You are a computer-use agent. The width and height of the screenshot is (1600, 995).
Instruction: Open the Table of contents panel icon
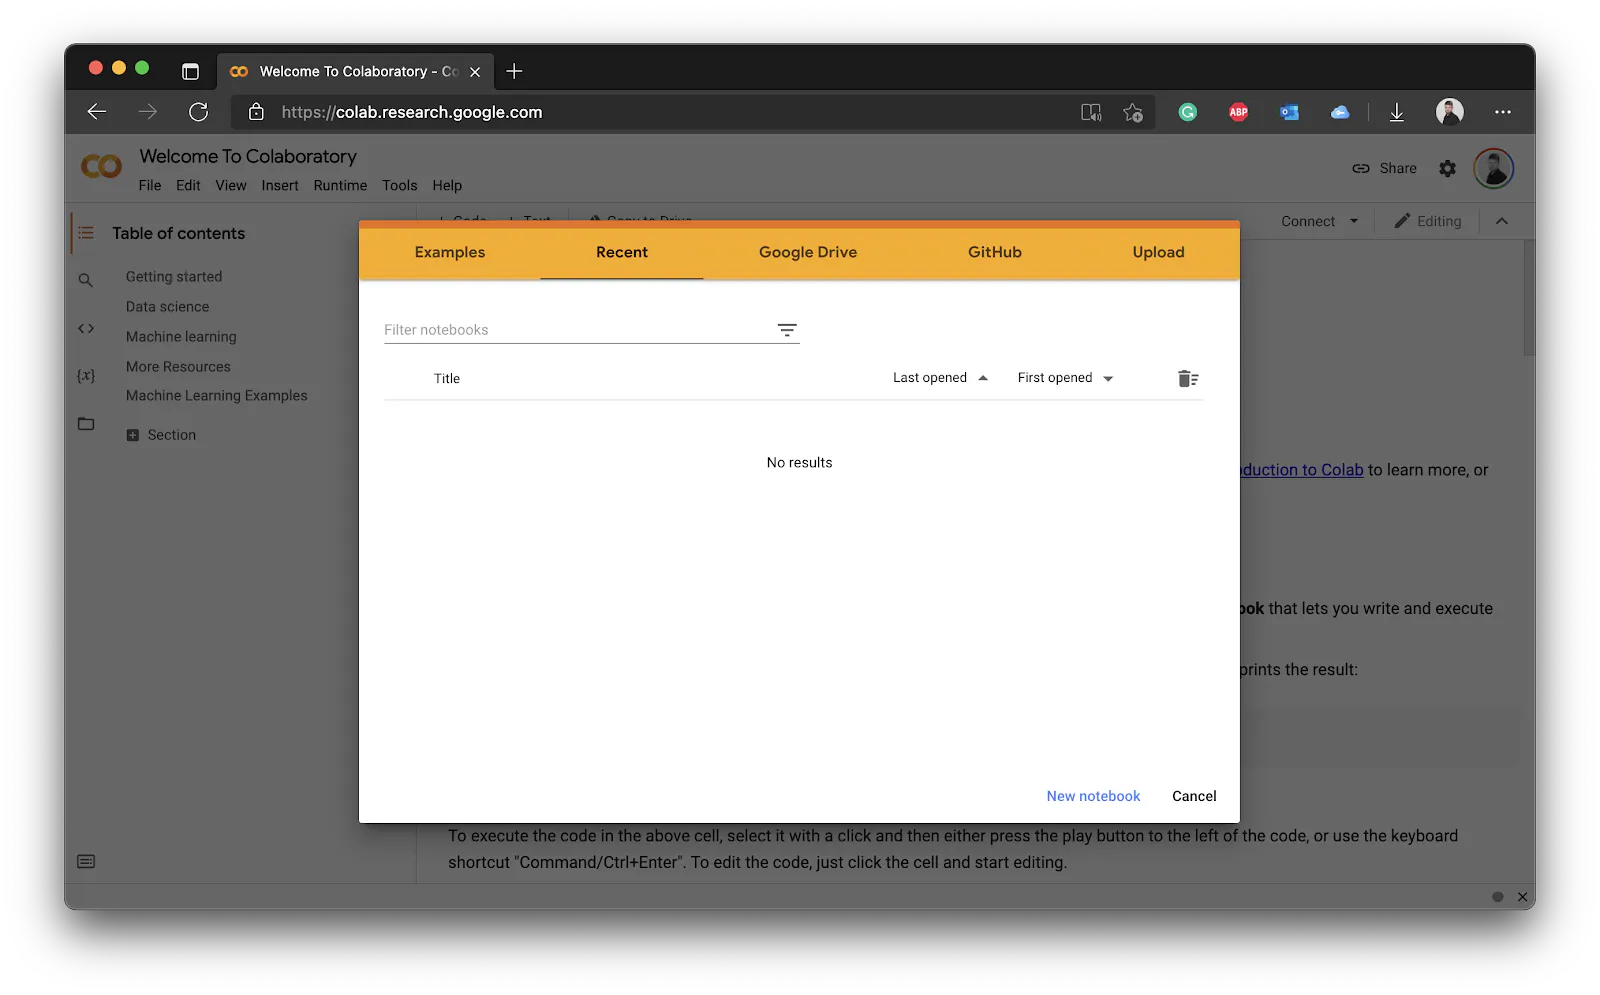86,232
